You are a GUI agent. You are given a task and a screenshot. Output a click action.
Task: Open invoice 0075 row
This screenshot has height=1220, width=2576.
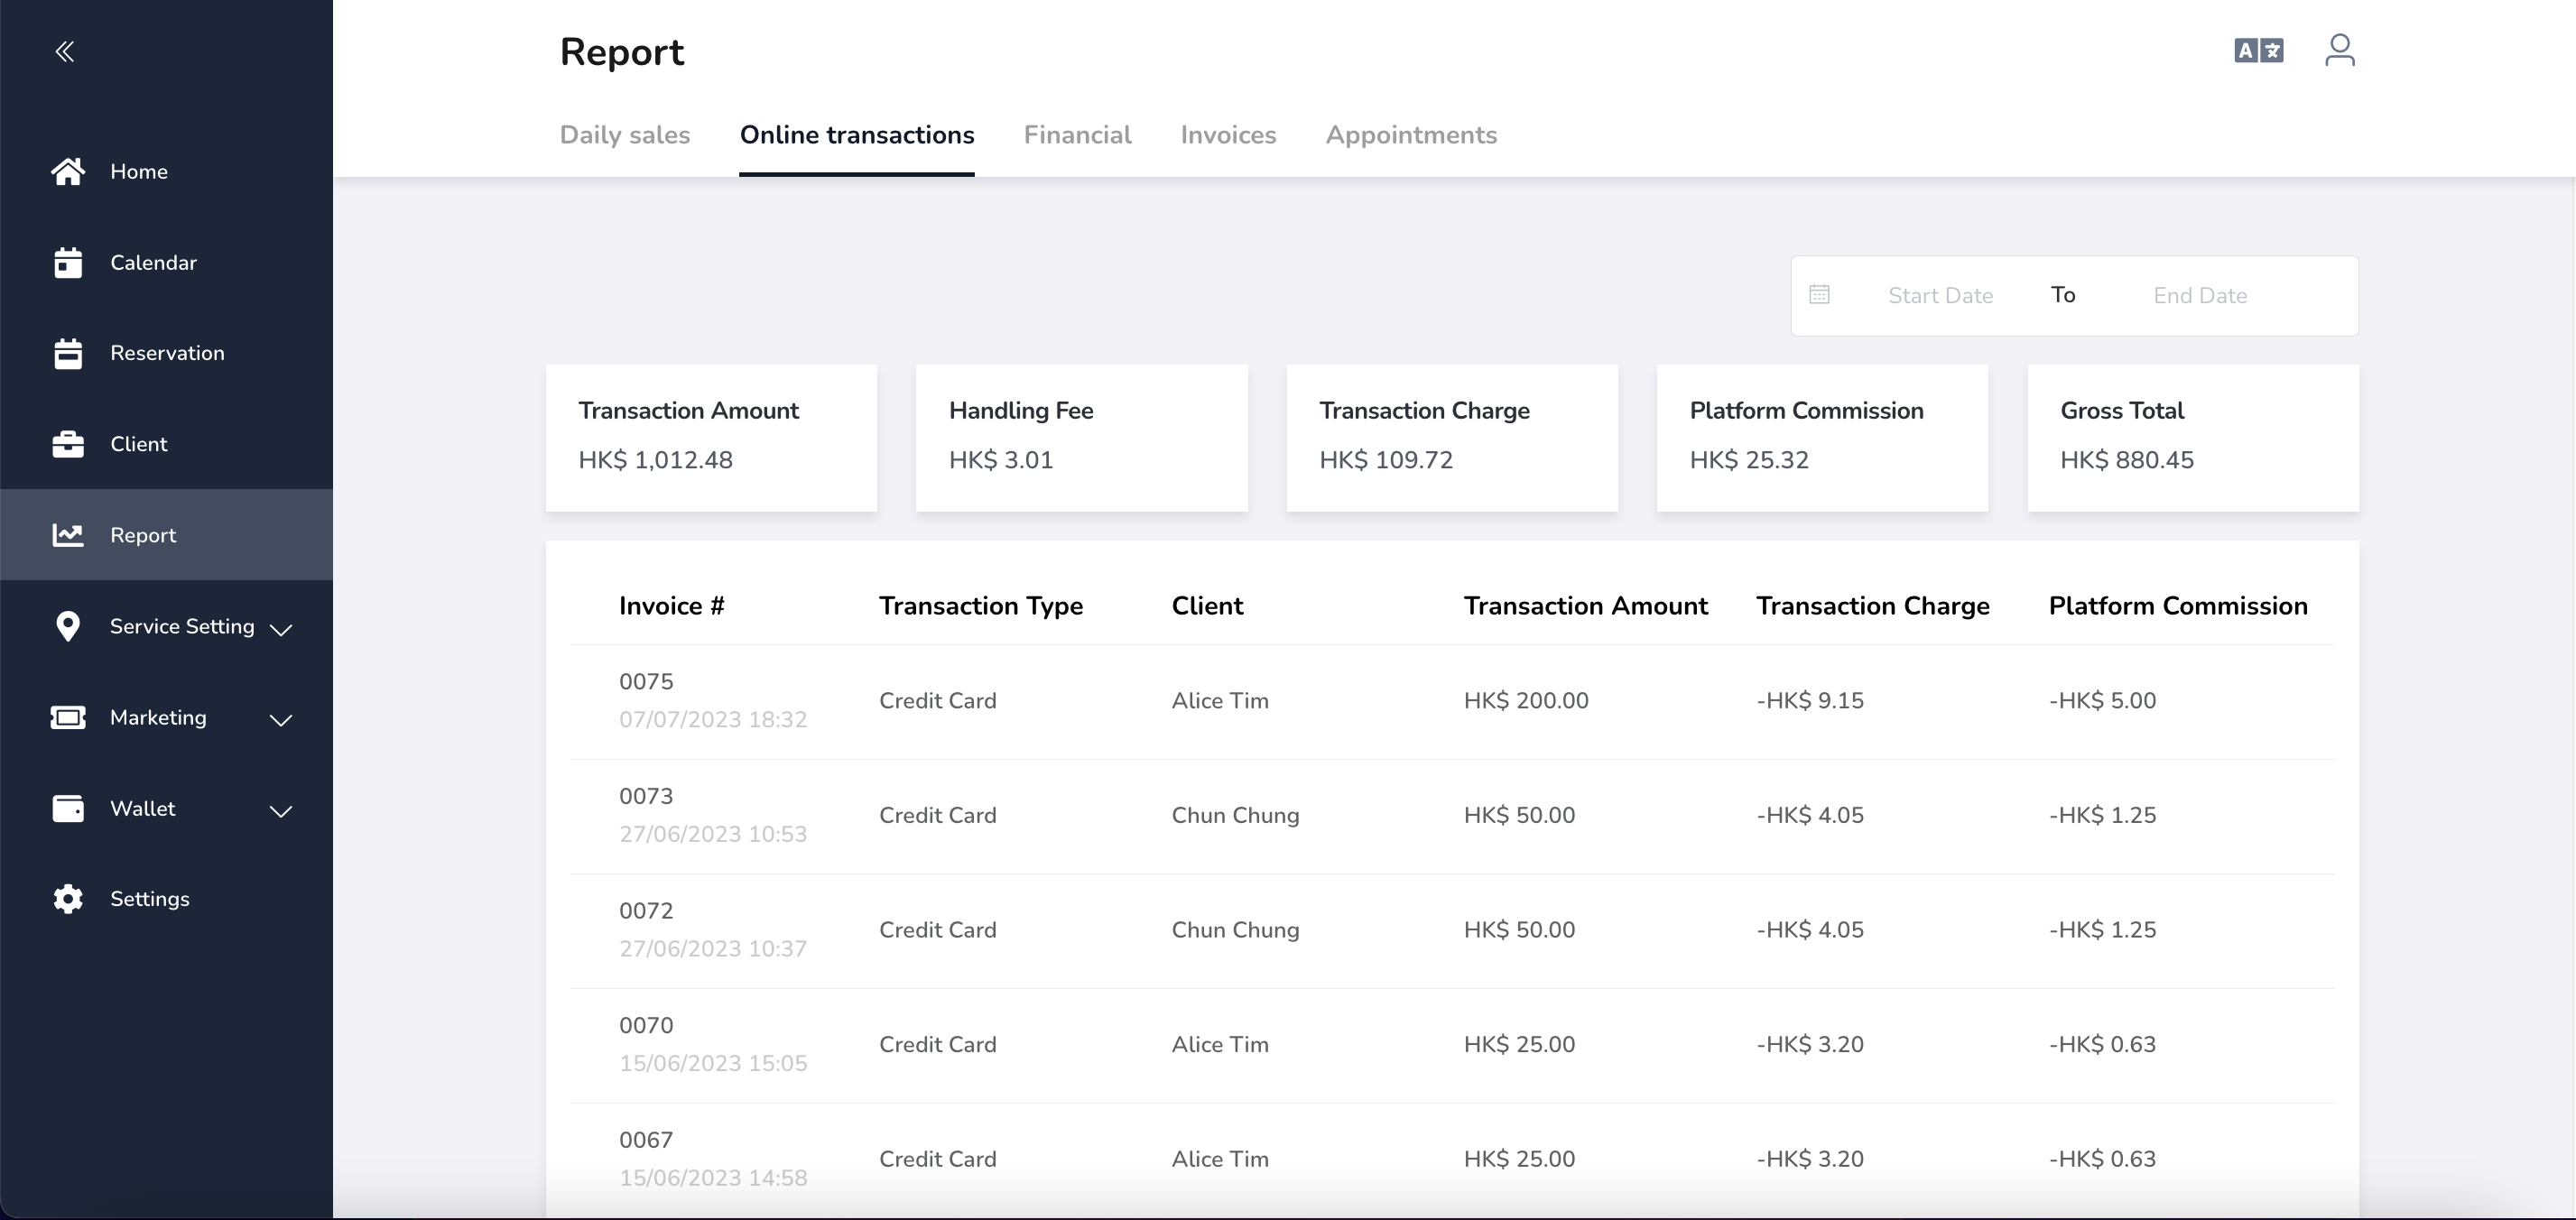[x=646, y=682]
